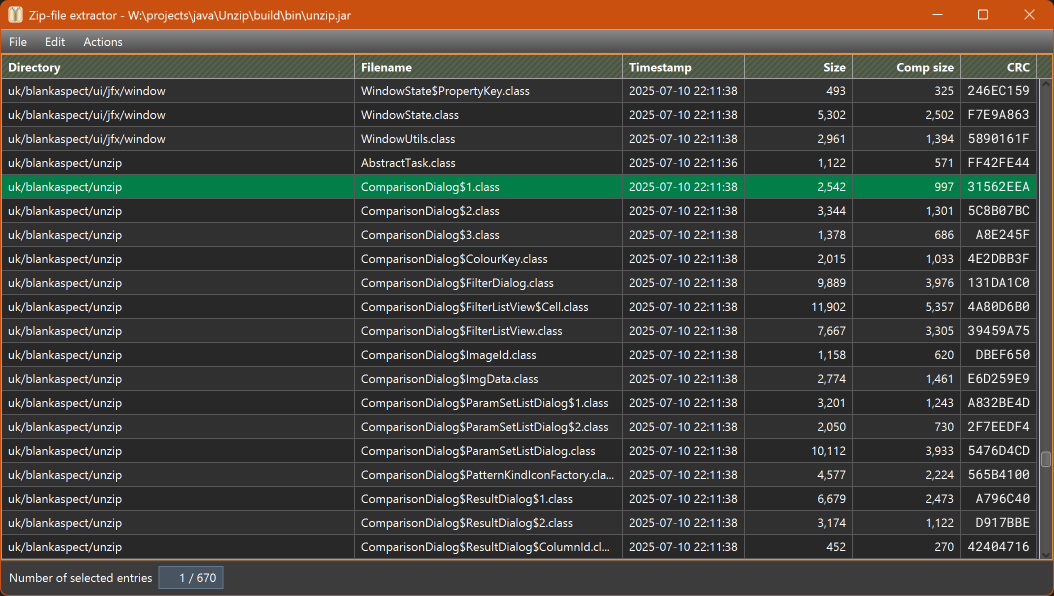Viewport: 1054px width, 596px height.
Task: Click the CRC value 131DA1C0
Action: (x=998, y=283)
